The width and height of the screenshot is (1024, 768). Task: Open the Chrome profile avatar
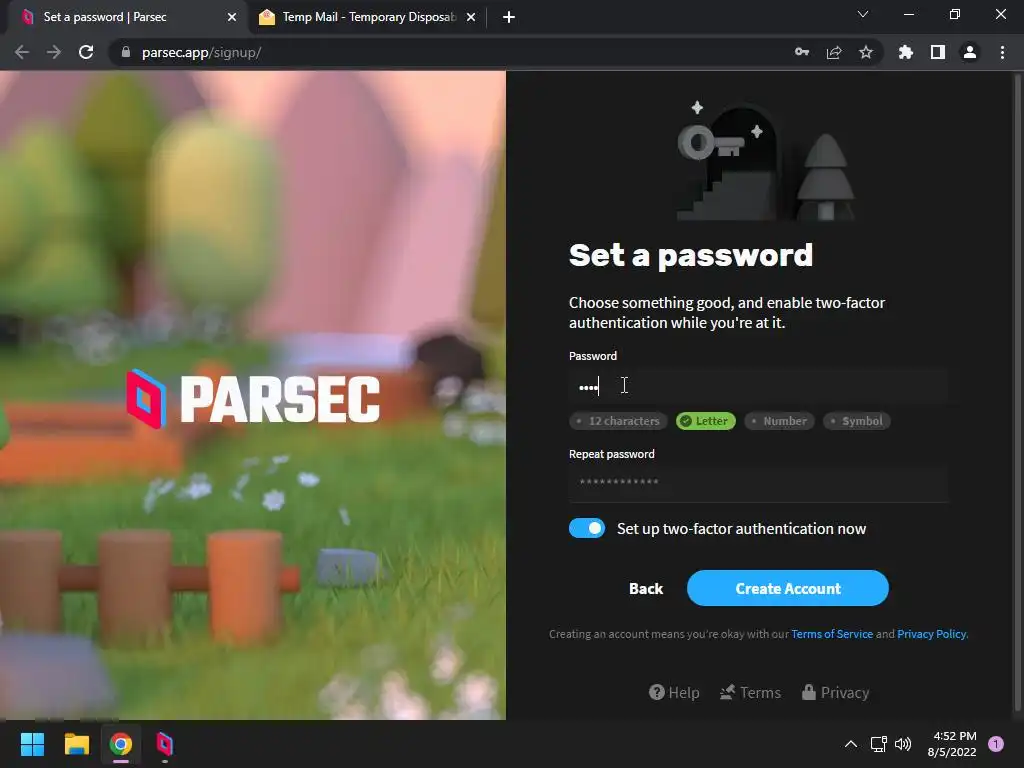click(970, 52)
